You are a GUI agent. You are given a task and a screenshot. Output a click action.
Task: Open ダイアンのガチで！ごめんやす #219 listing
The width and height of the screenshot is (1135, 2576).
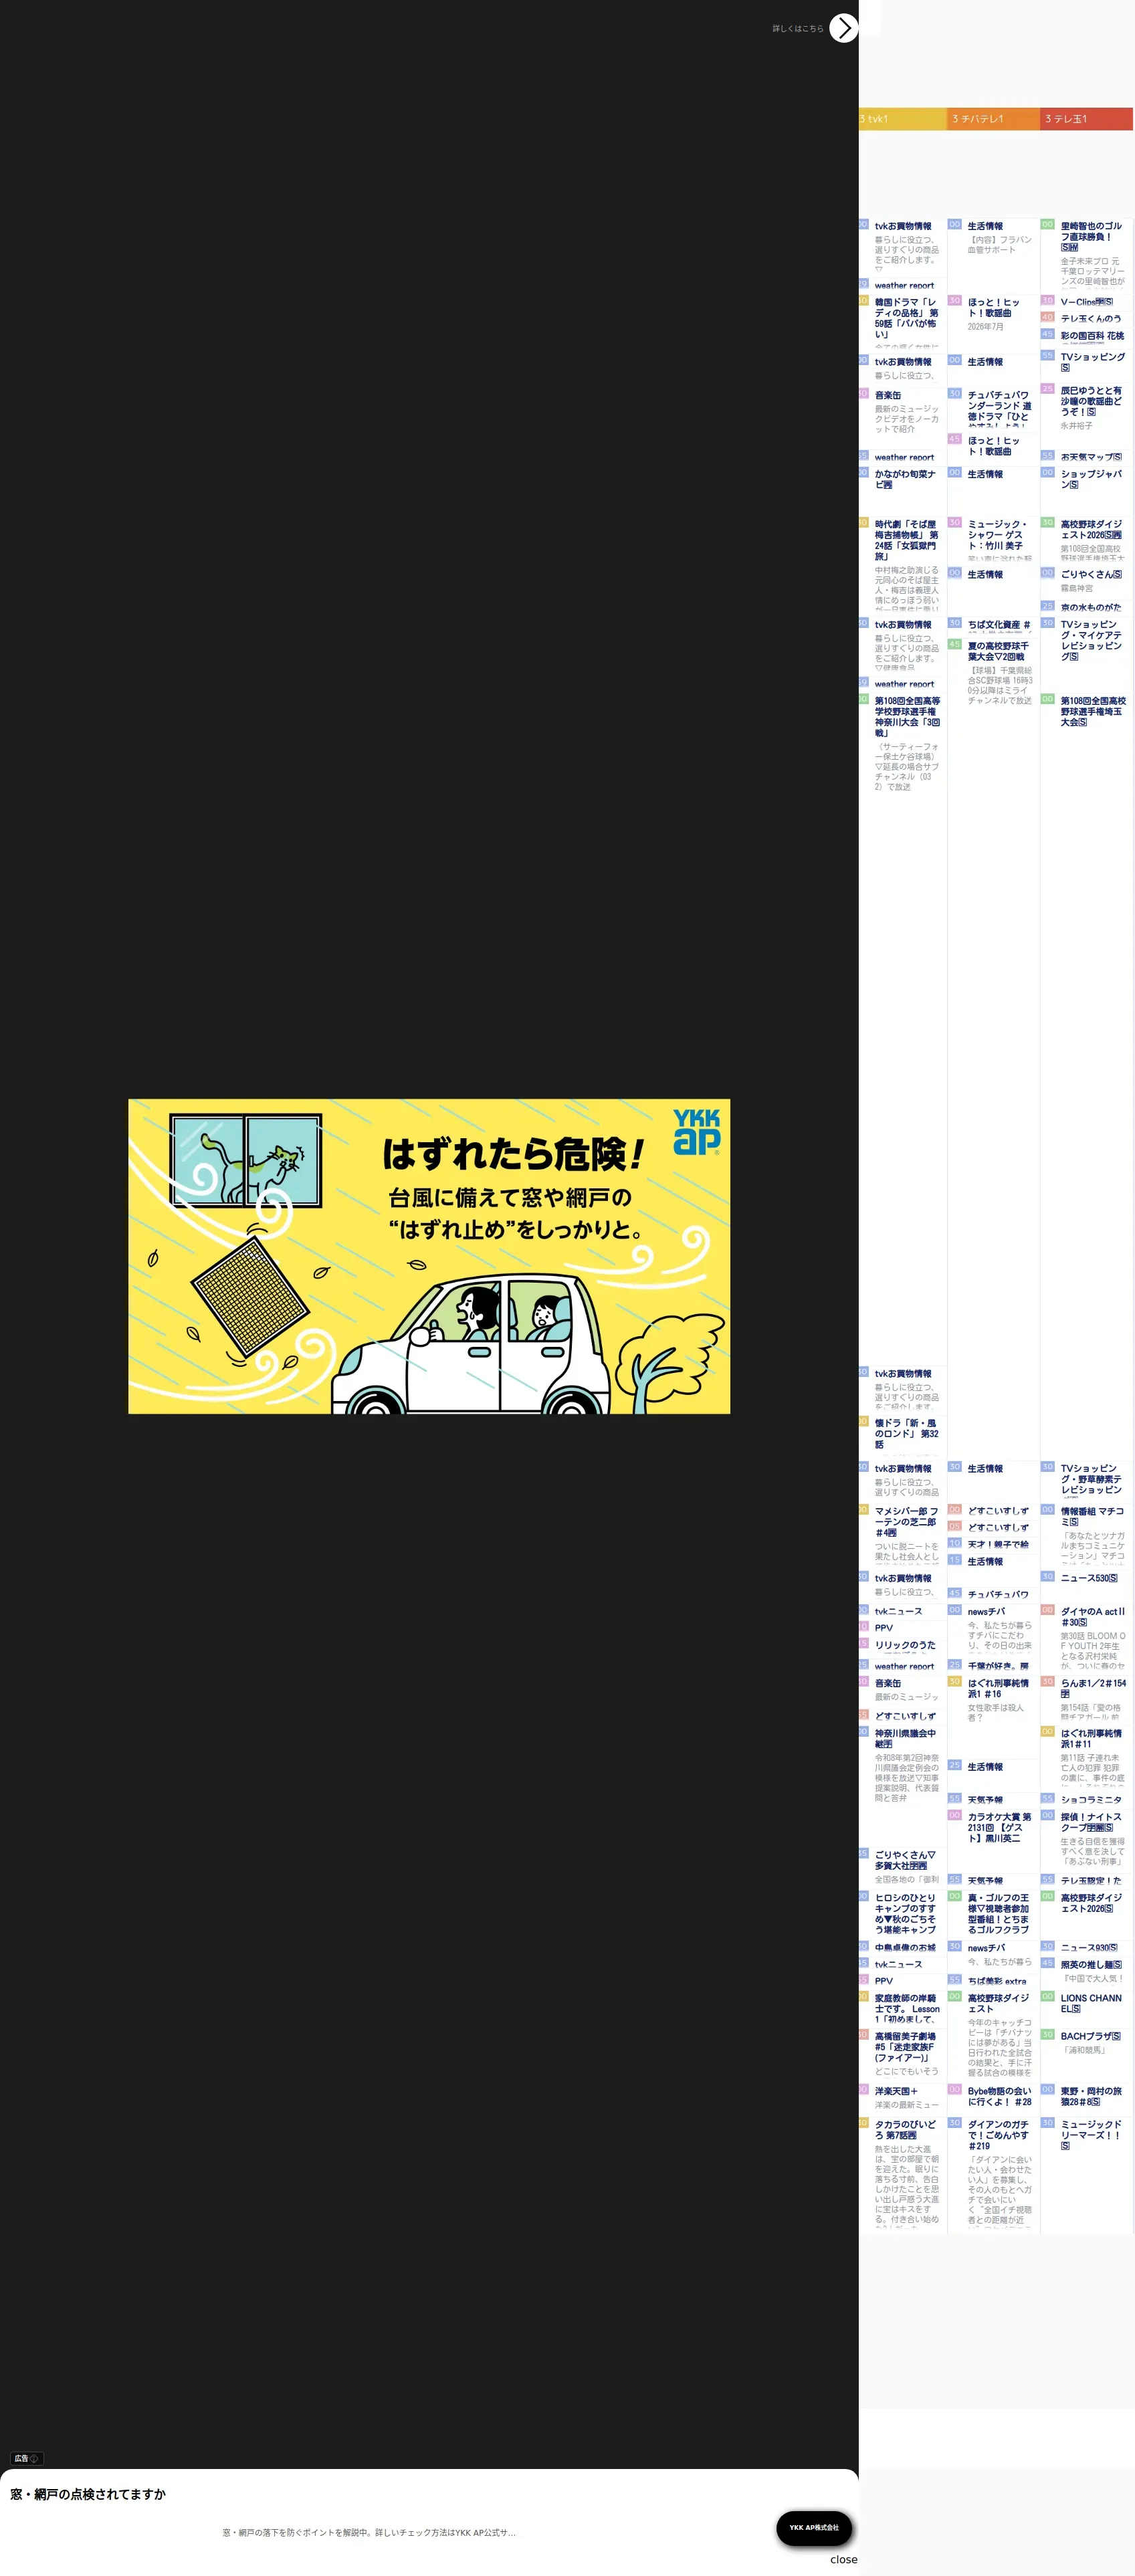(999, 2135)
